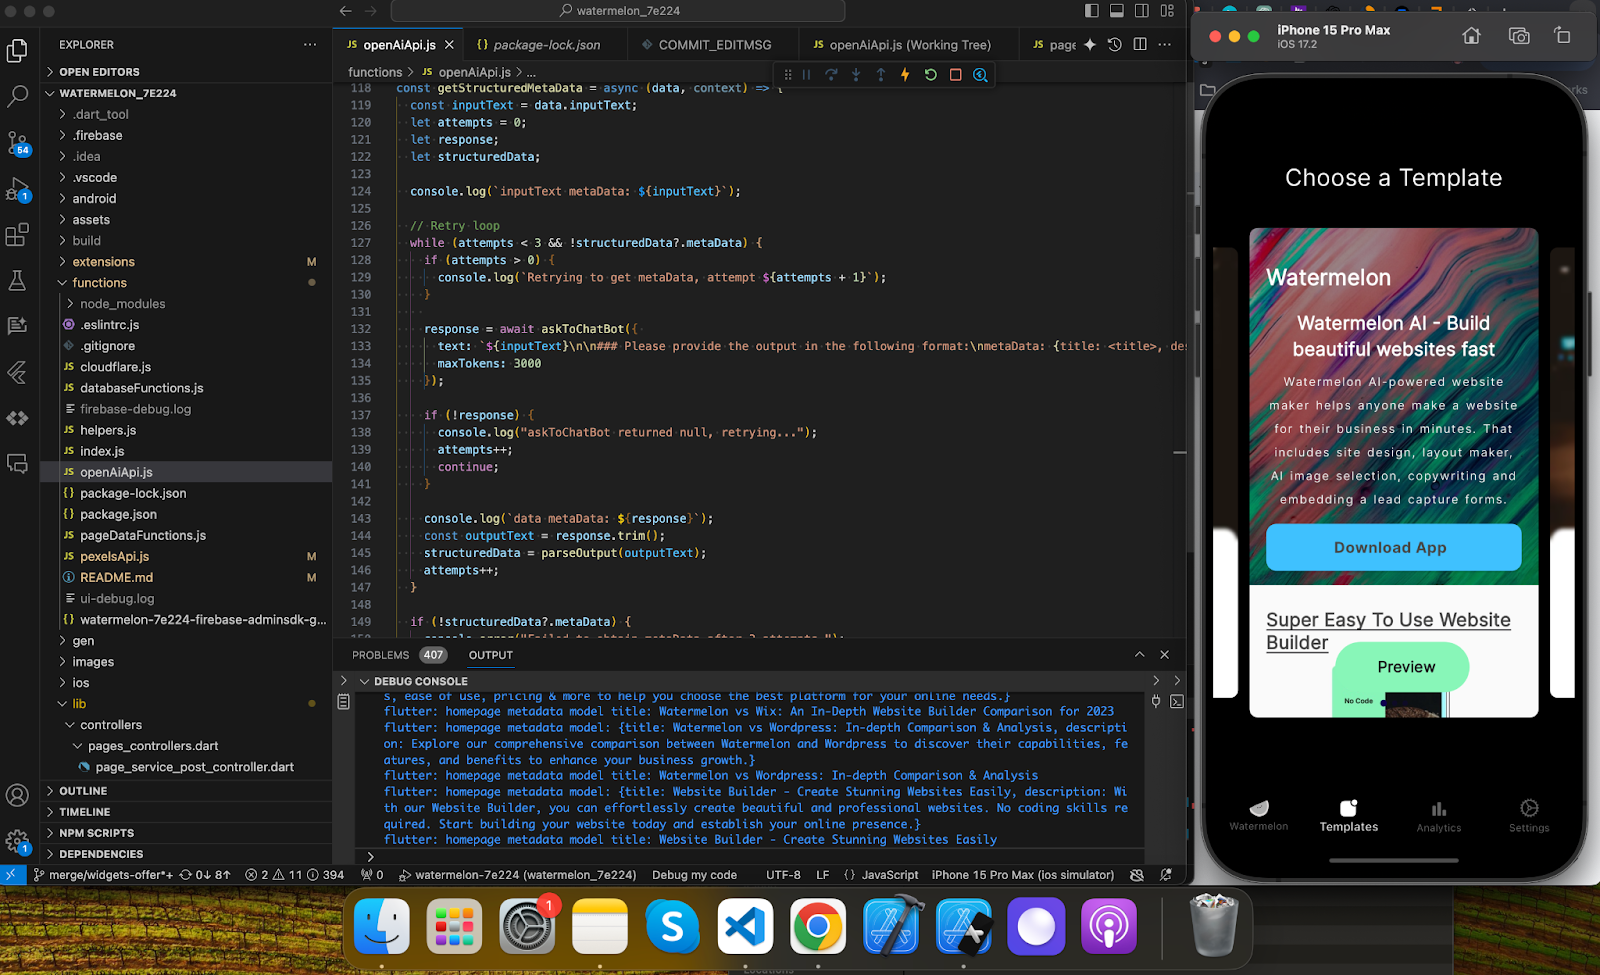Open the Search view in activity bar
1600x975 pixels.
17,96
